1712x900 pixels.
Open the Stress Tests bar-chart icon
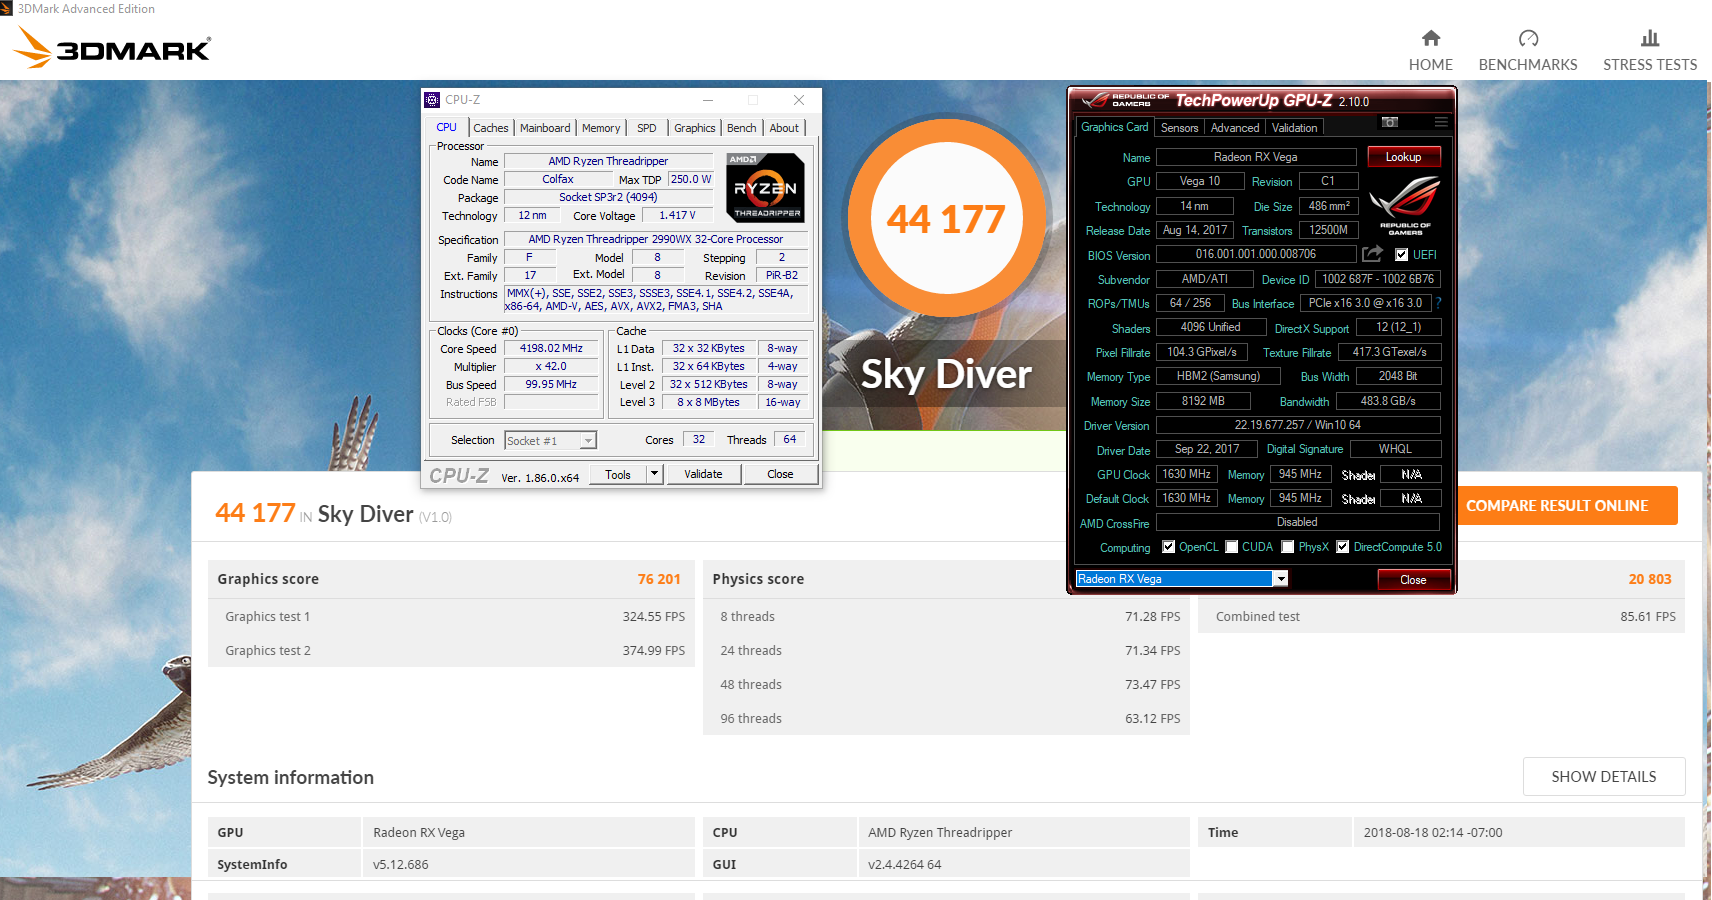[x=1650, y=38]
